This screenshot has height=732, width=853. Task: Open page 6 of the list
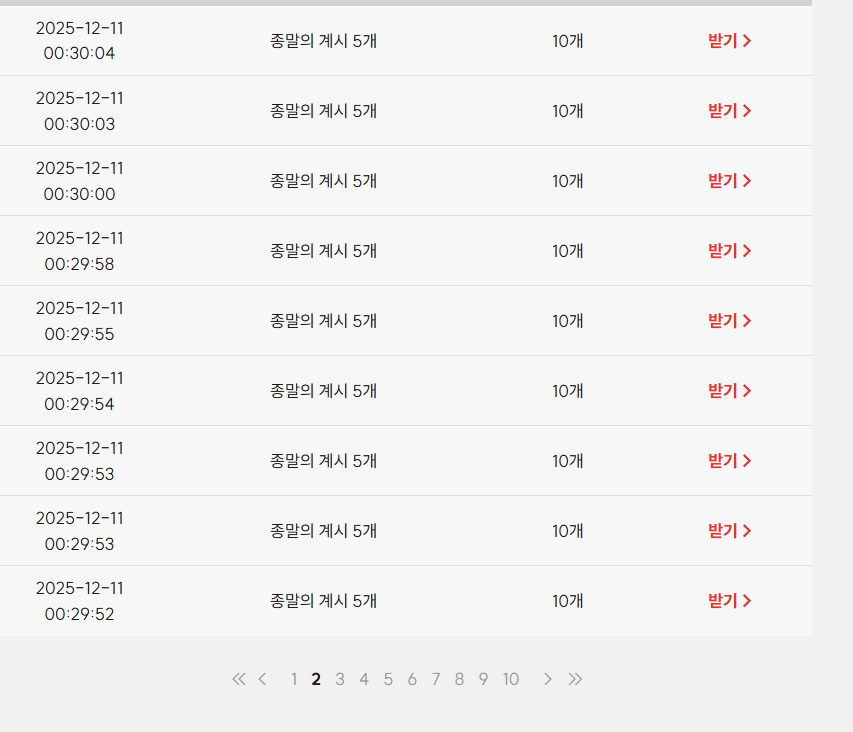[x=412, y=679]
